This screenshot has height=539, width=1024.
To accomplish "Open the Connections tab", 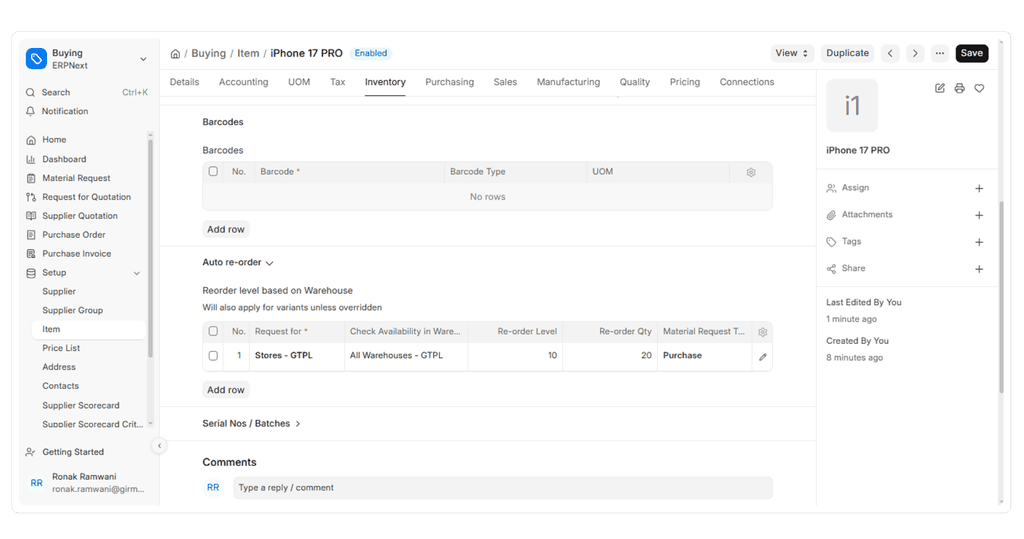I will coord(747,82).
